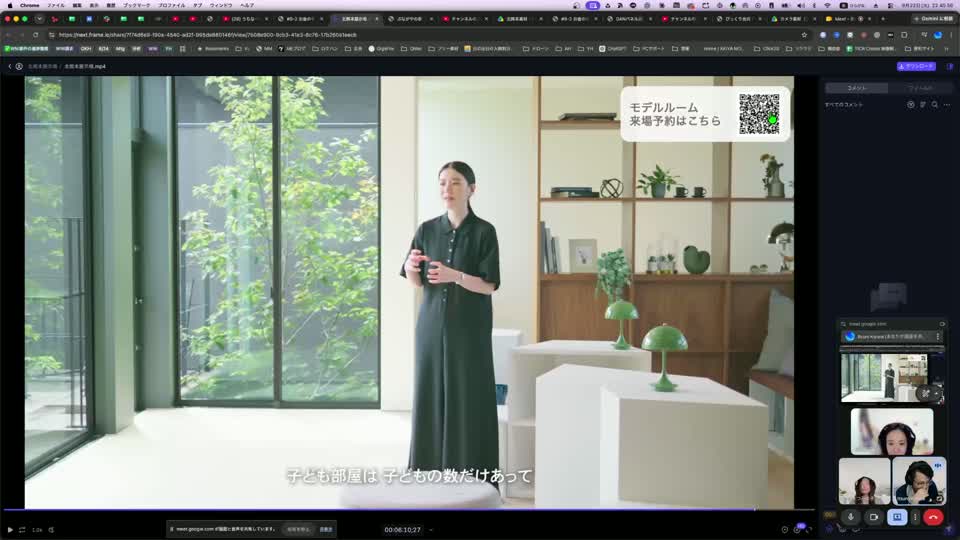The image size is (960, 540).
Task: Click the sound volume icon in the macOS menu bar
Action: coord(800,5)
